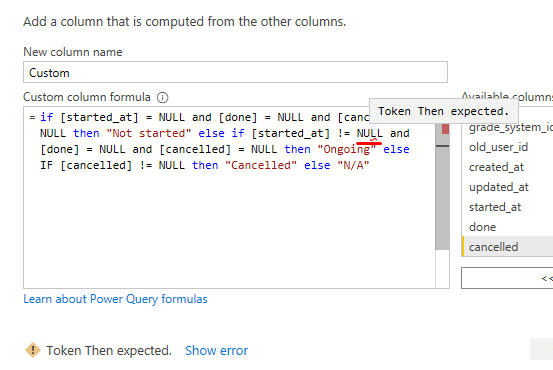Click the "Not started" text in the formula

tap(148, 133)
